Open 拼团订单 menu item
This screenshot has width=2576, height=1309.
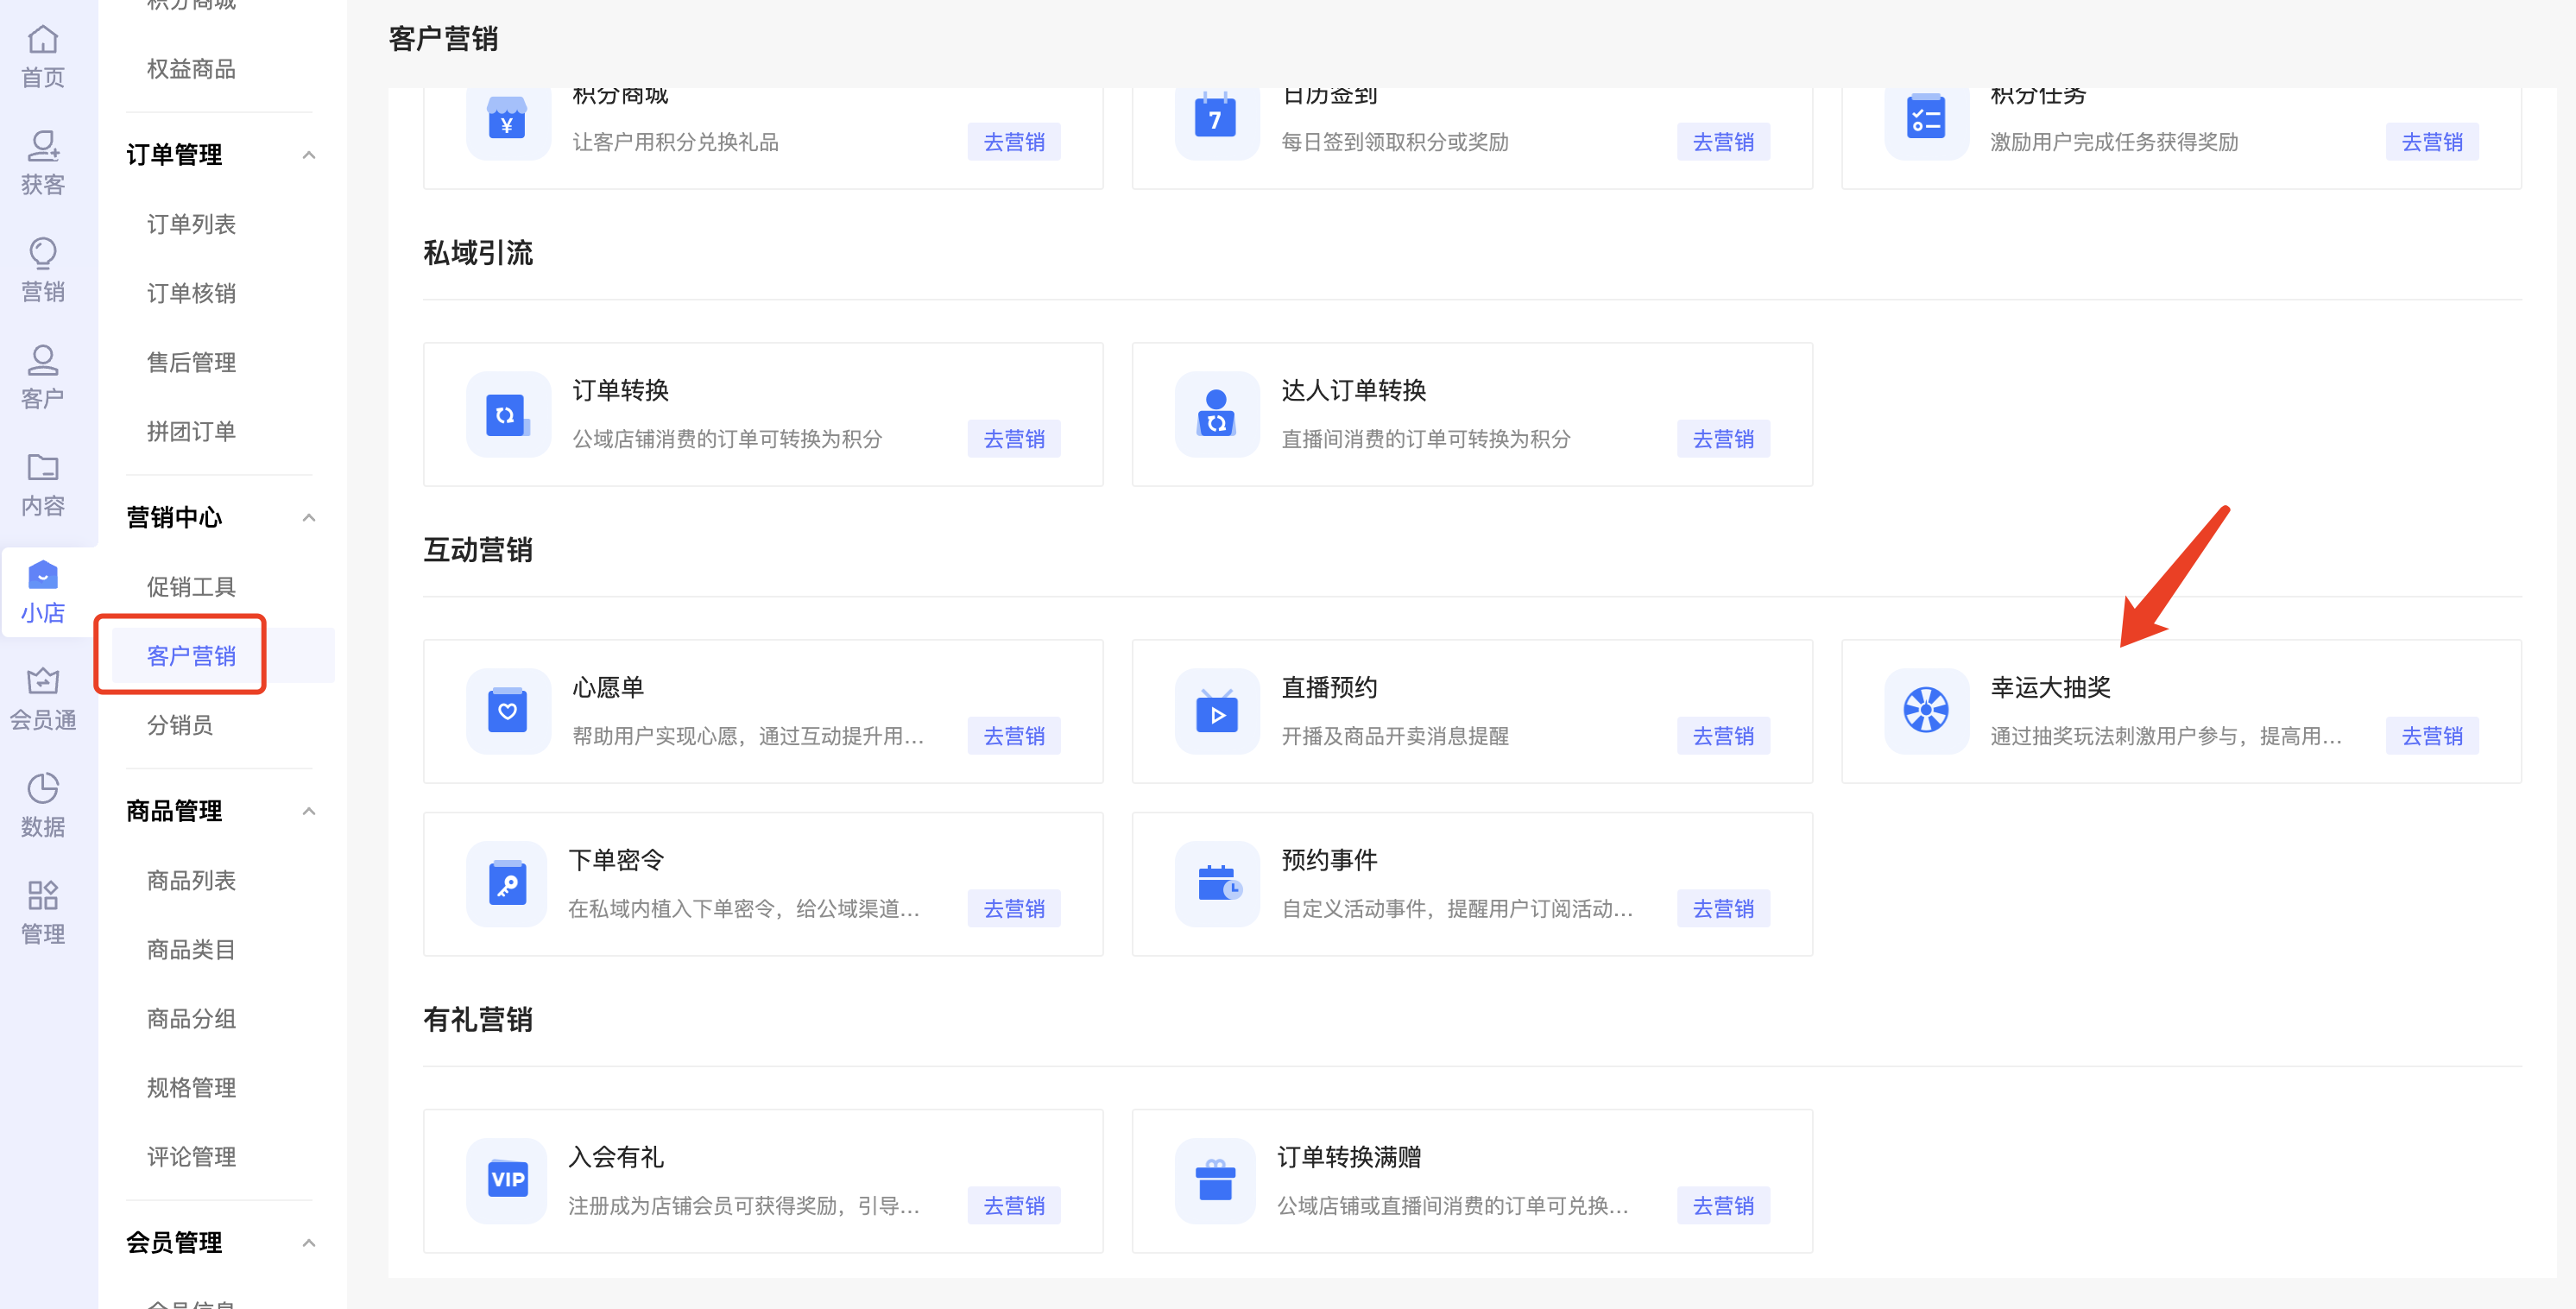[191, 431]
